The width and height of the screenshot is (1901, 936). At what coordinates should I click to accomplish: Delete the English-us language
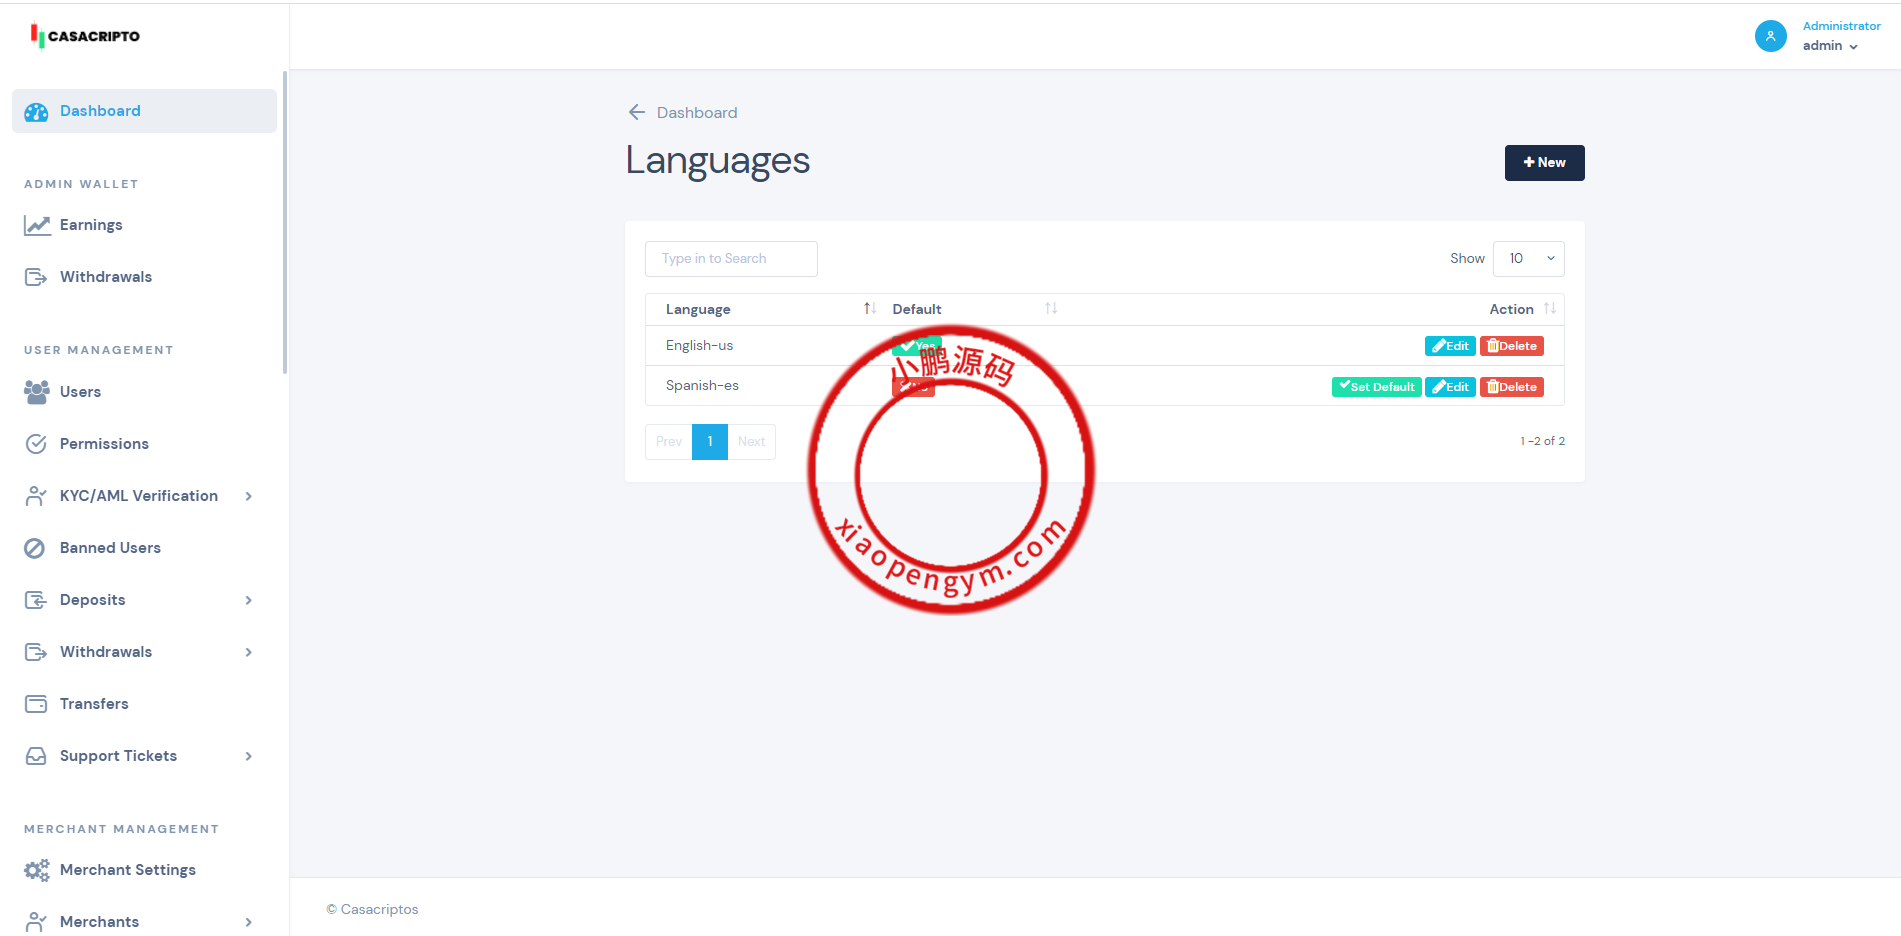click(x=1511, y=346)
